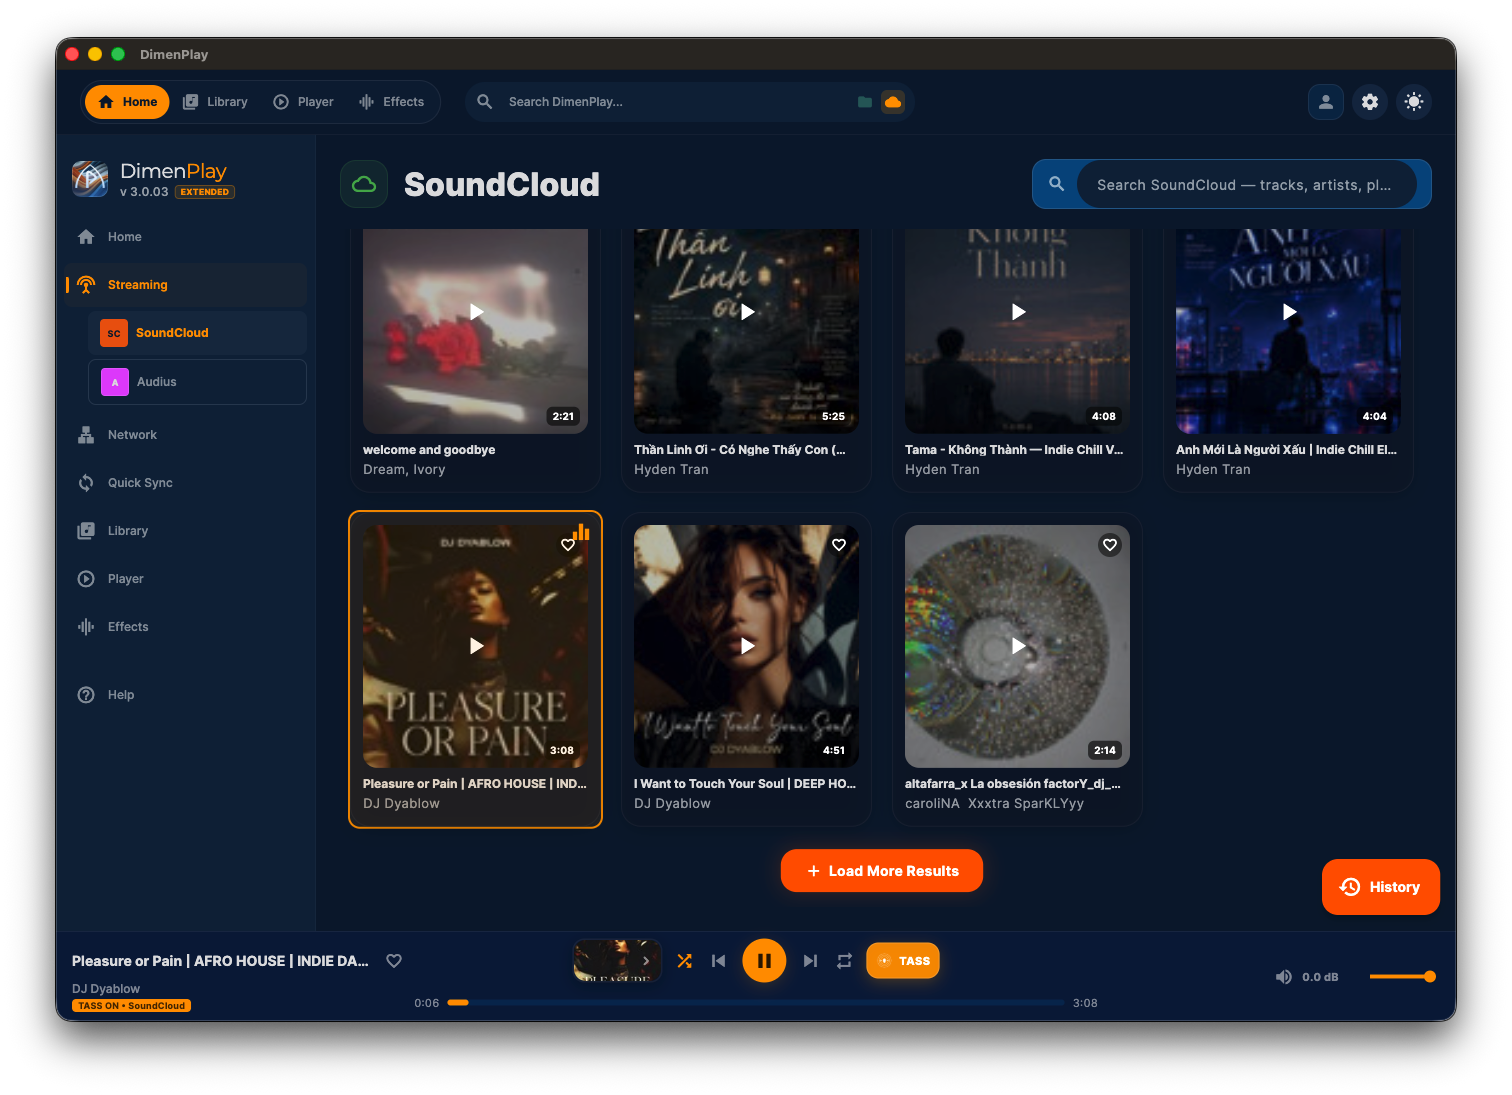Play Anh Mới Là Người Xấu thumbnail
The width and height of the screenshot is (1512, 1095).
1289,330
